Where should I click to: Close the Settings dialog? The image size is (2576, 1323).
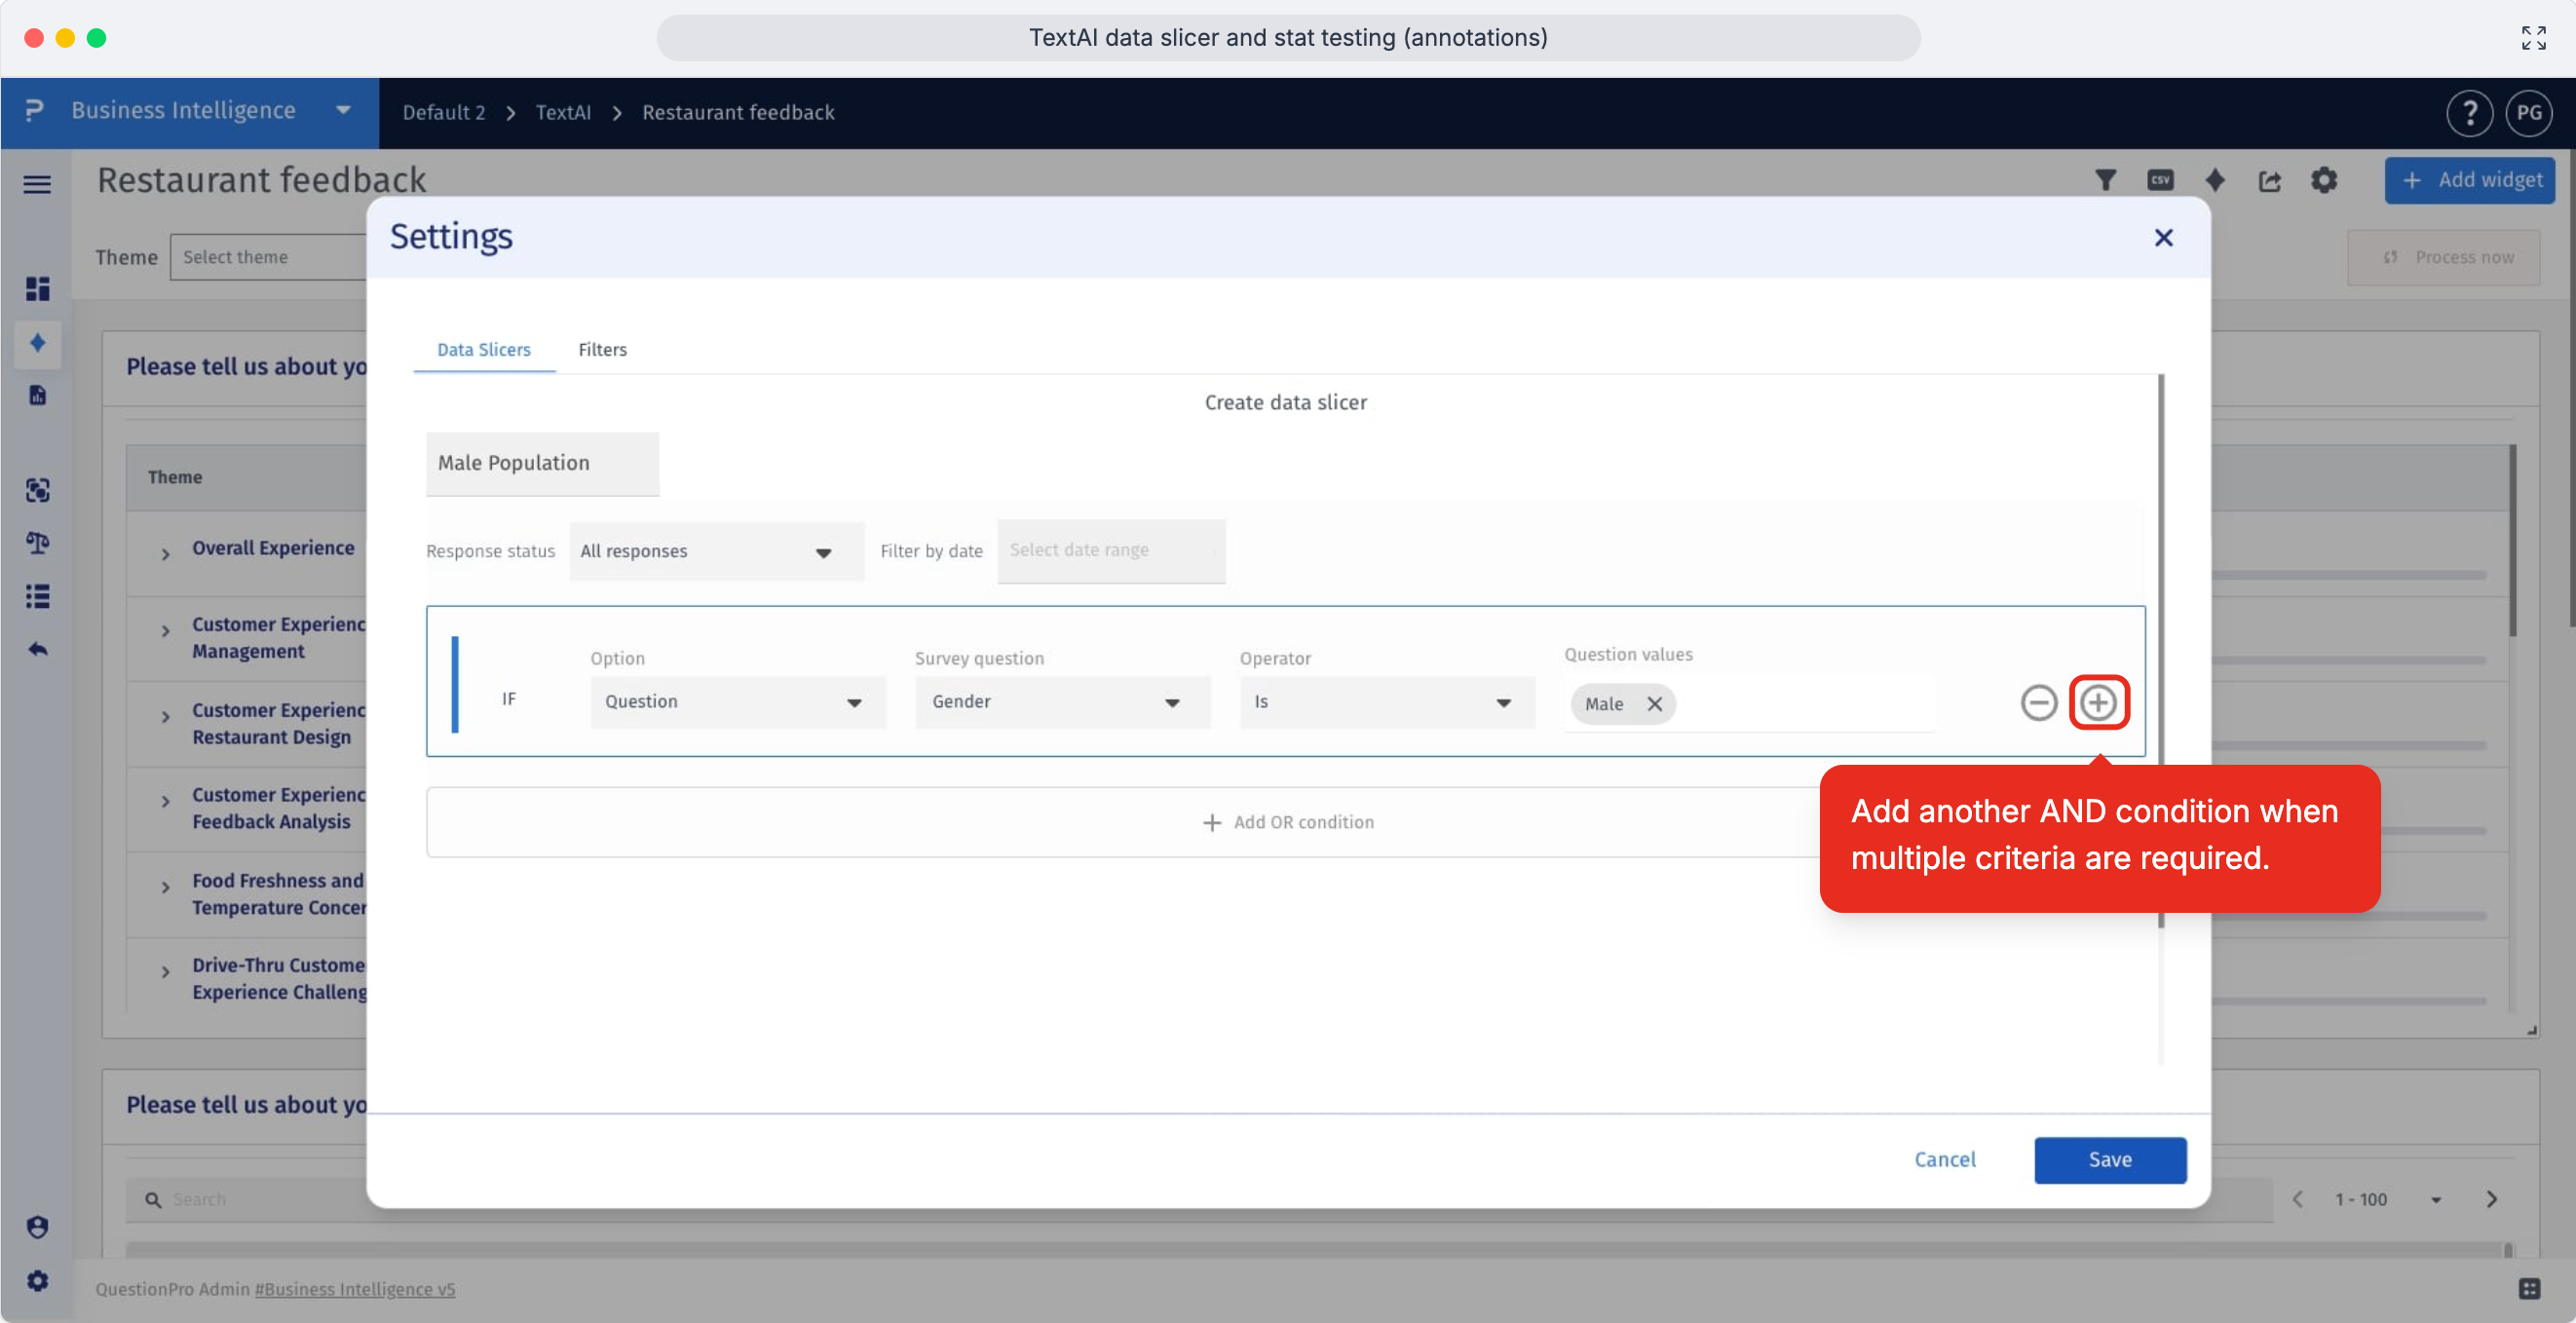coord(2163,238)
